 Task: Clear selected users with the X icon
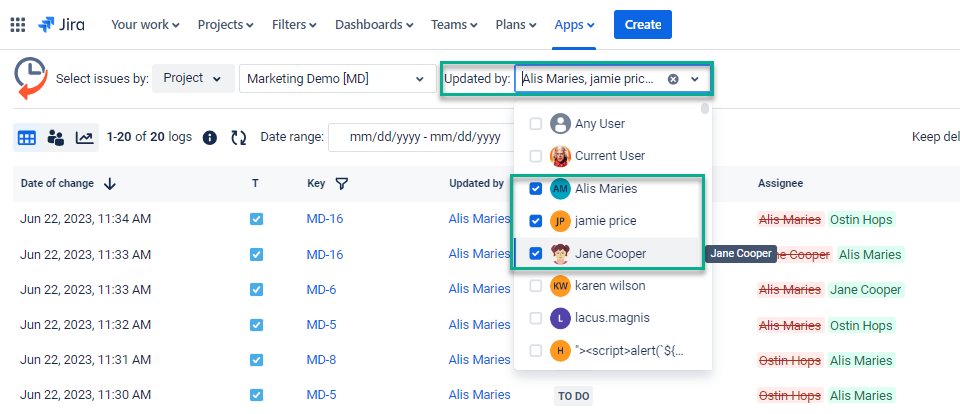[673, 78]
